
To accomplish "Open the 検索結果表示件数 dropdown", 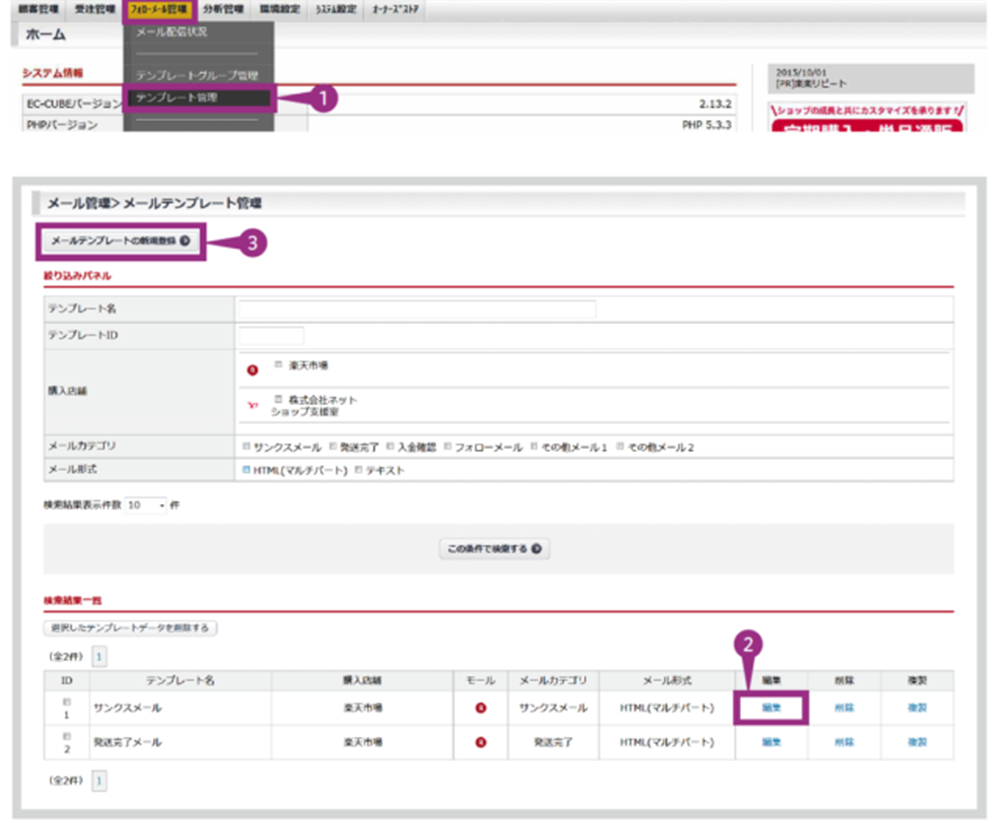I will click(x=146, y=506).
